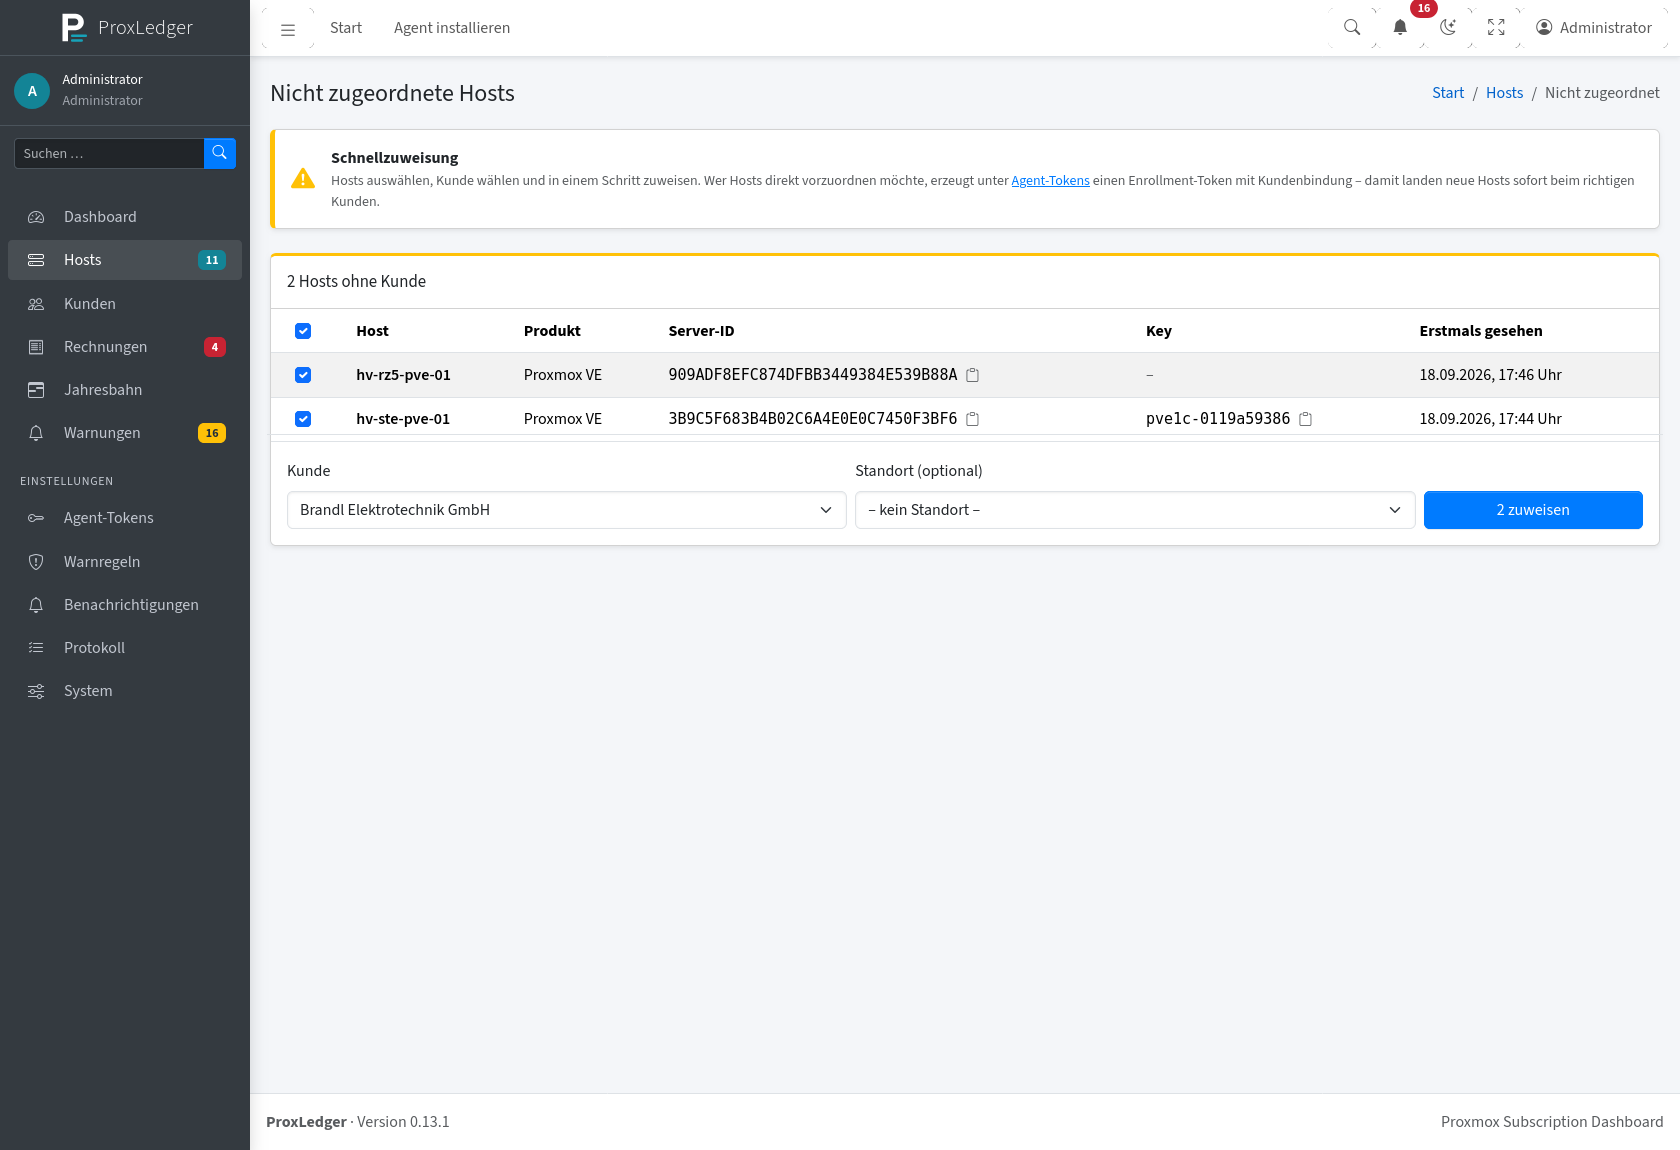Uncheck the hv-rz5-pve-01 row checkbox
Image resolution: width=1680 pixels, height=1150 pixels.
pos(303,375)
